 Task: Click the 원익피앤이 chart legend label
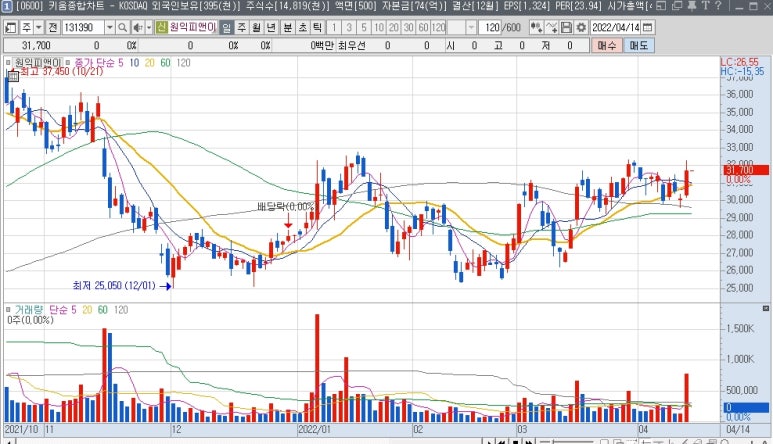(36, 63)
